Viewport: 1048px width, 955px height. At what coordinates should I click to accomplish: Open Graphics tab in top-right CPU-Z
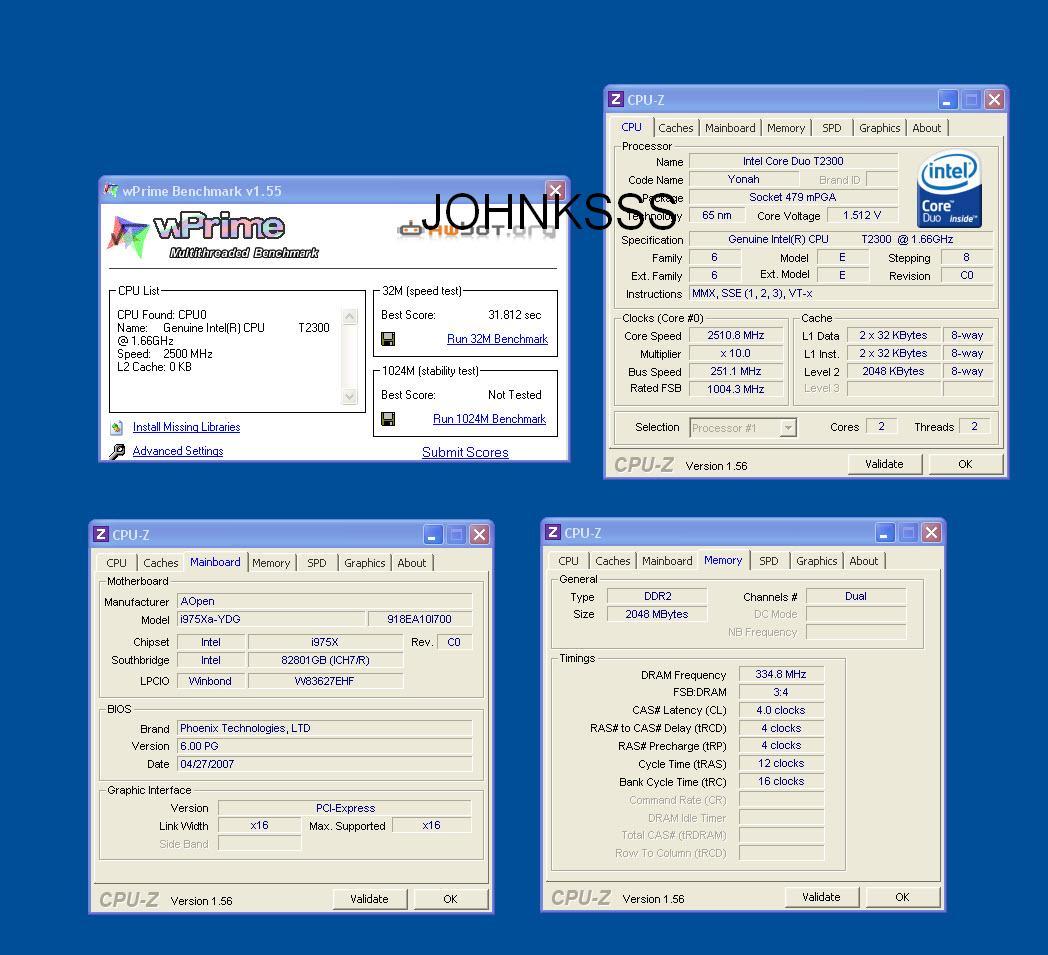click(x=880, y=128)
